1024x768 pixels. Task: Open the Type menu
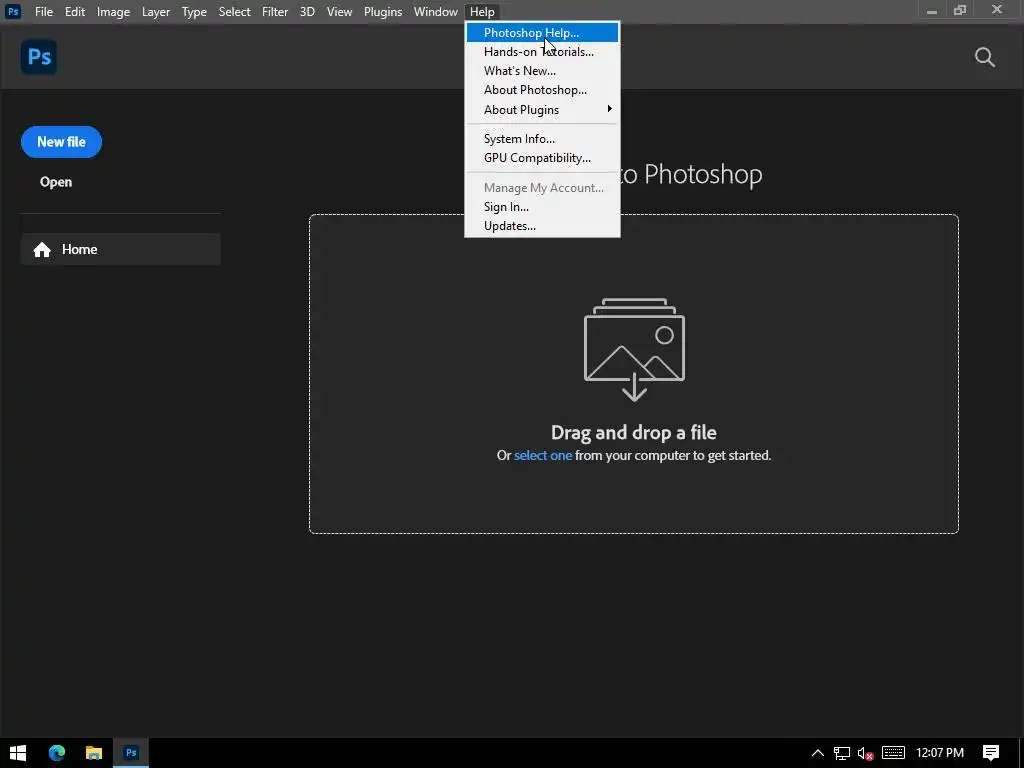coord(194,12)
